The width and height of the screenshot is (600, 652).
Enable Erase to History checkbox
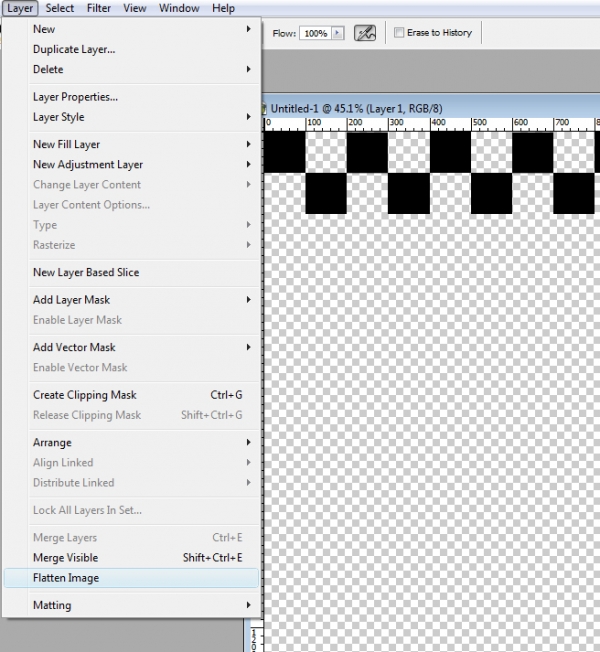point(399,32)
